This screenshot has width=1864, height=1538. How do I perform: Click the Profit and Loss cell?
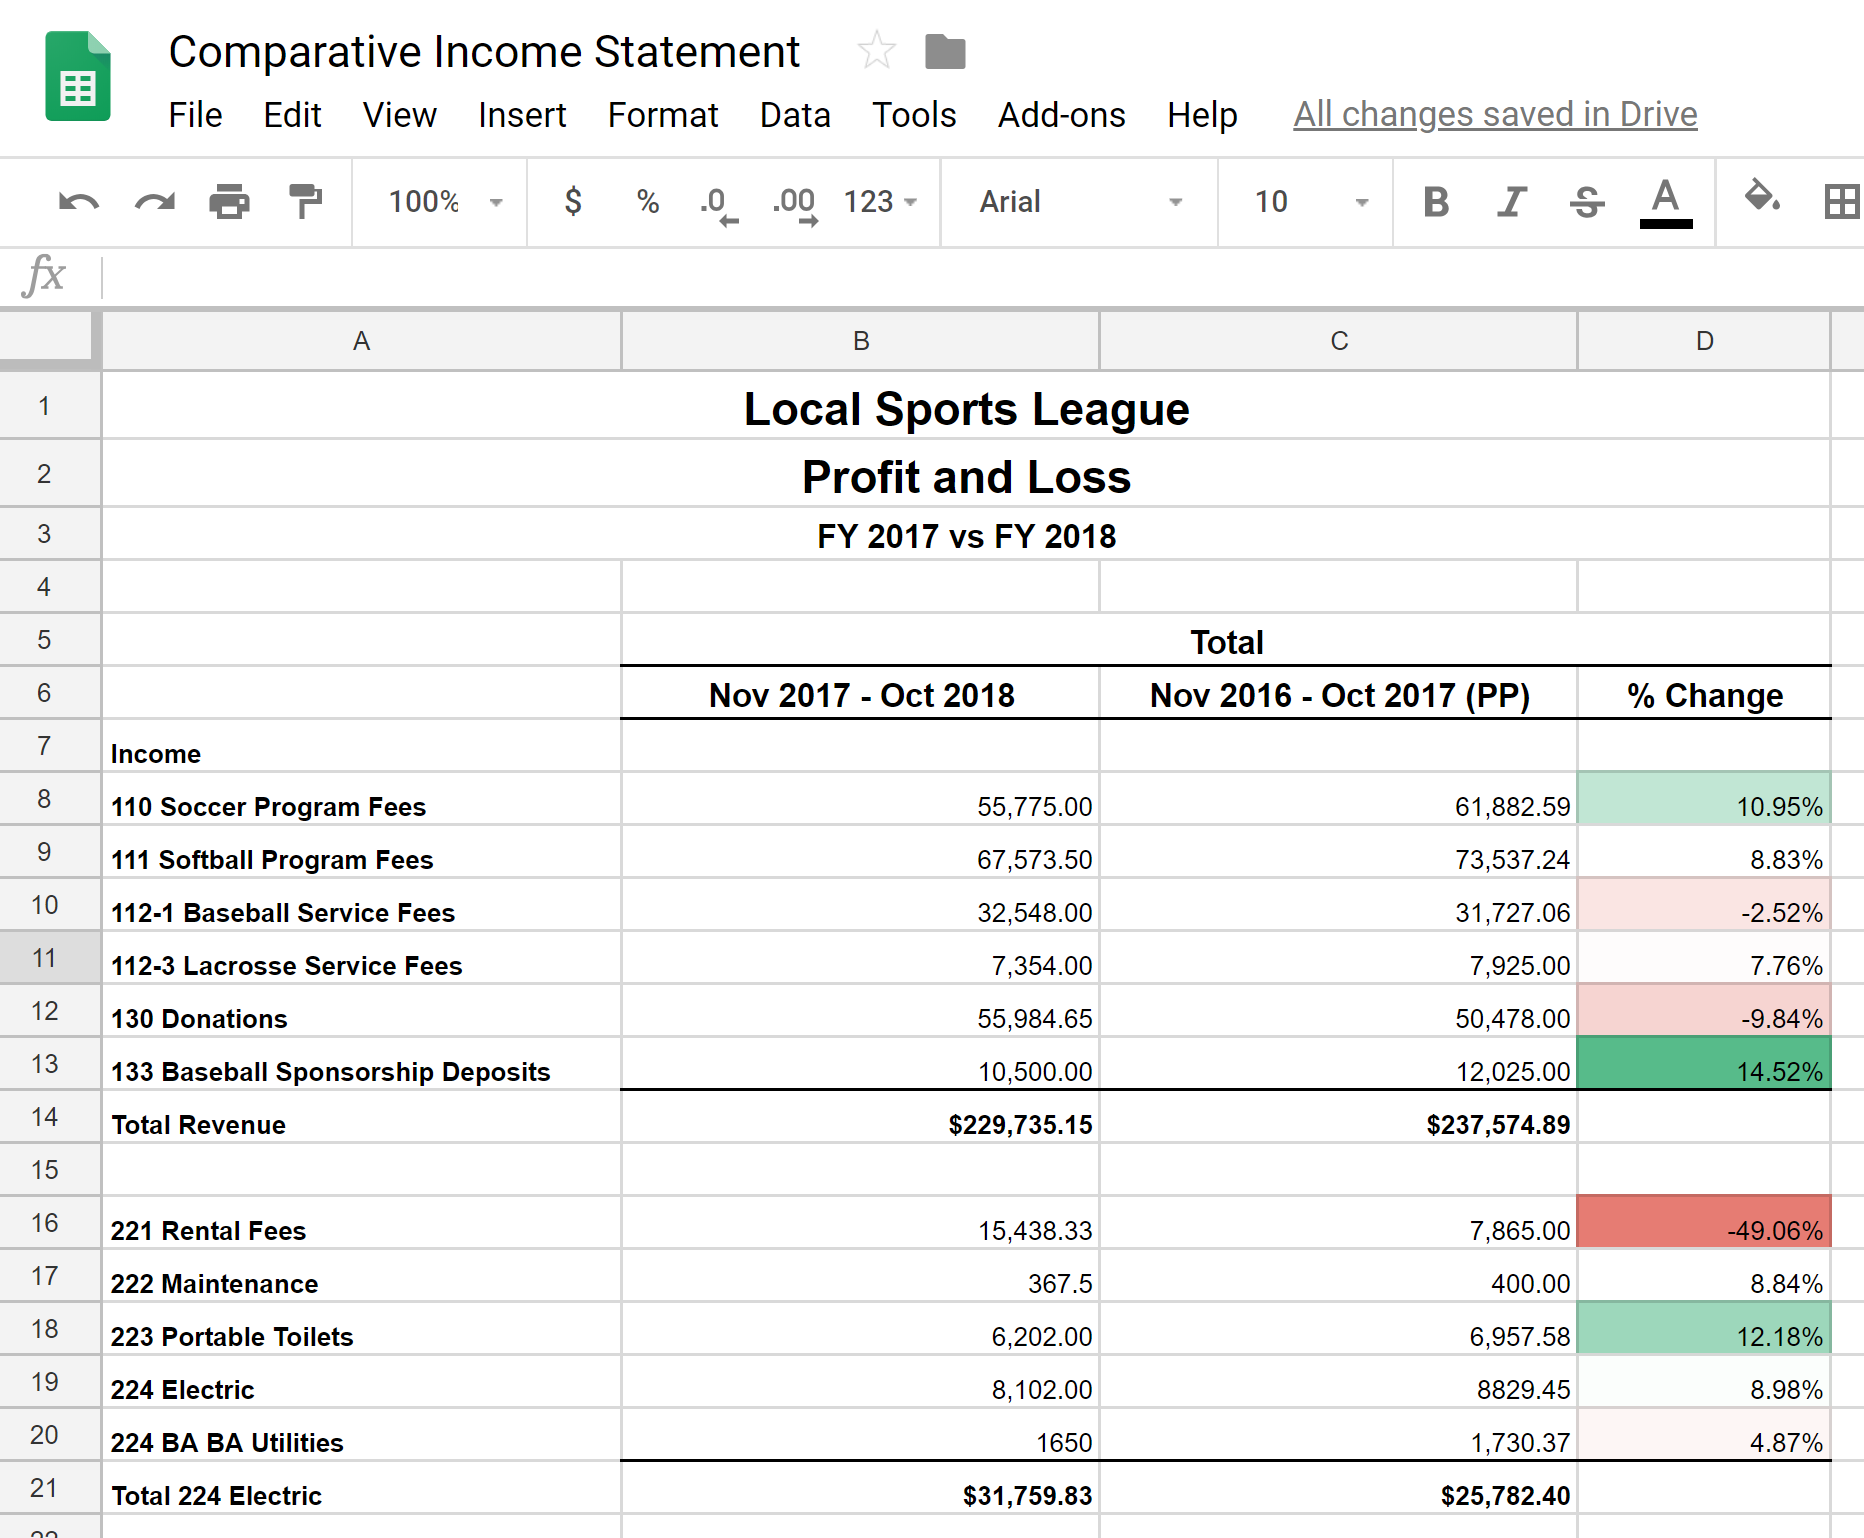click(x=966, y=475)
